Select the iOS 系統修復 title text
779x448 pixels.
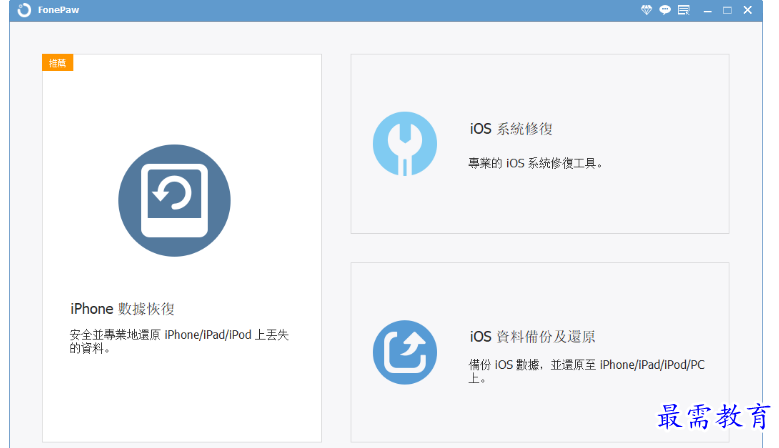pos(511,129)
